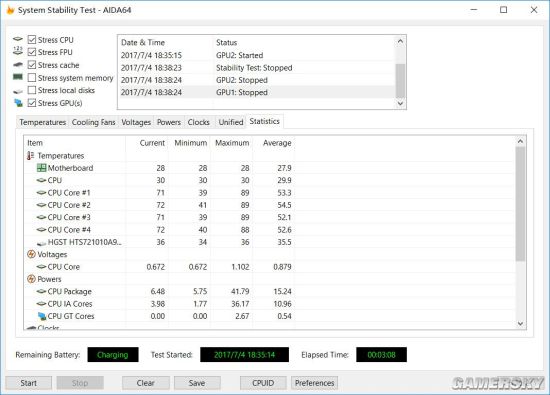This screenshot has height=395, width=550.
Task: Click the AIDA64 flame icon in title bar
Action: 10,10
